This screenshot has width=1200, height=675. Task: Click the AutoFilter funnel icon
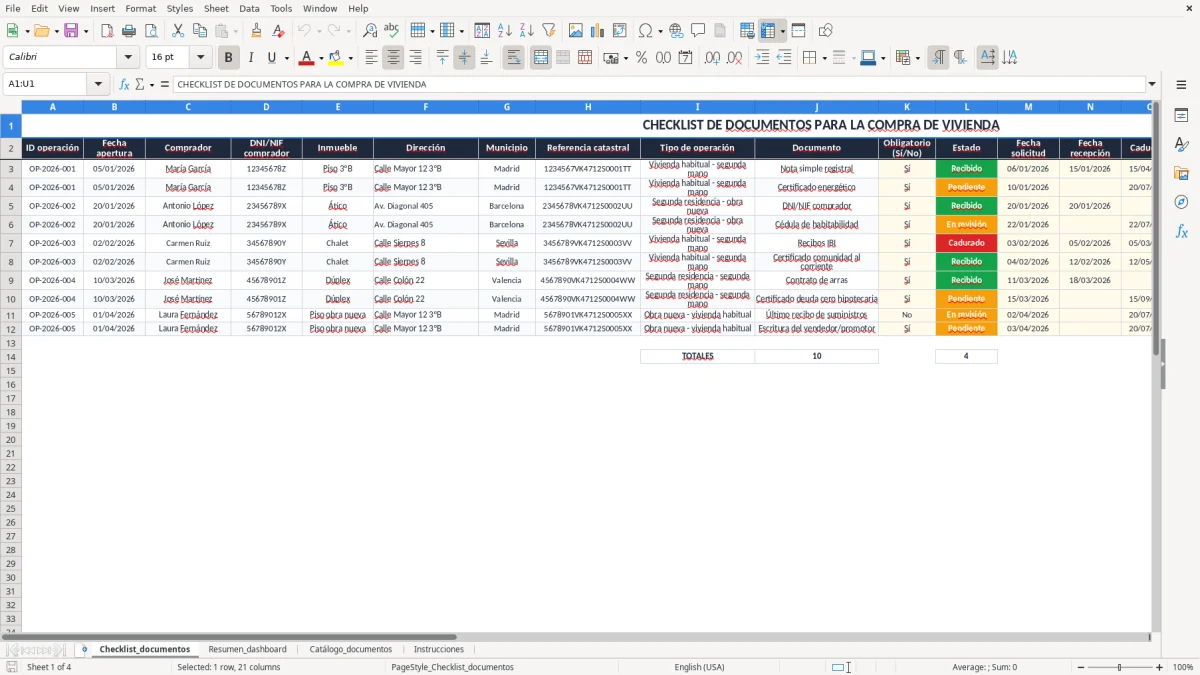(x=548, y=31)
